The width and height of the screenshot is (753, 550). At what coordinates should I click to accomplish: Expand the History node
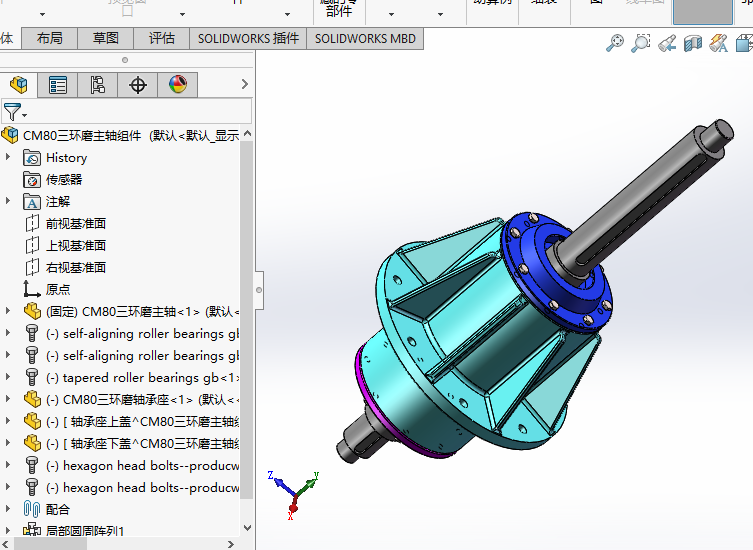(x=8, y=157)
